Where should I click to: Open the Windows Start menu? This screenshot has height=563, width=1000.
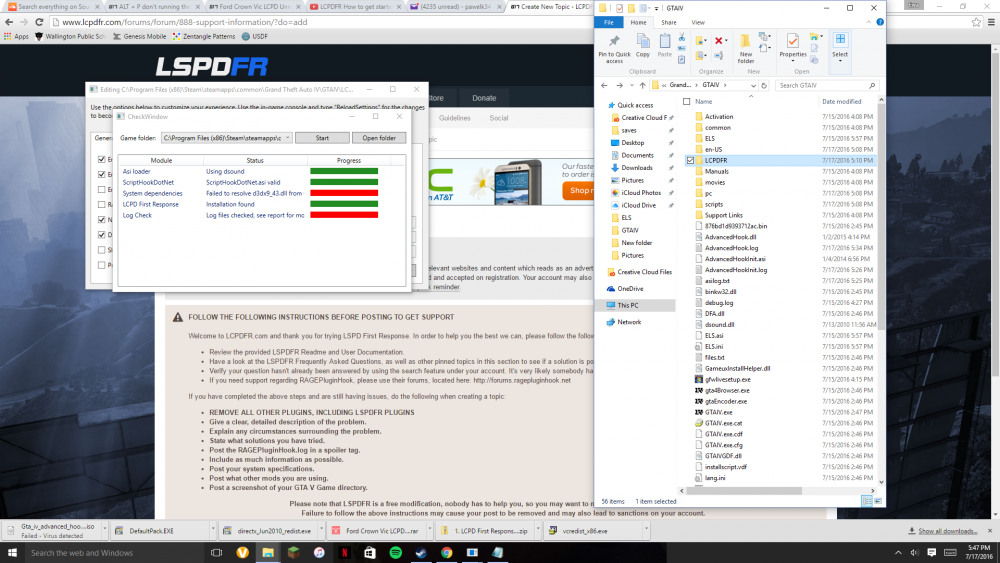click(11, 552)
